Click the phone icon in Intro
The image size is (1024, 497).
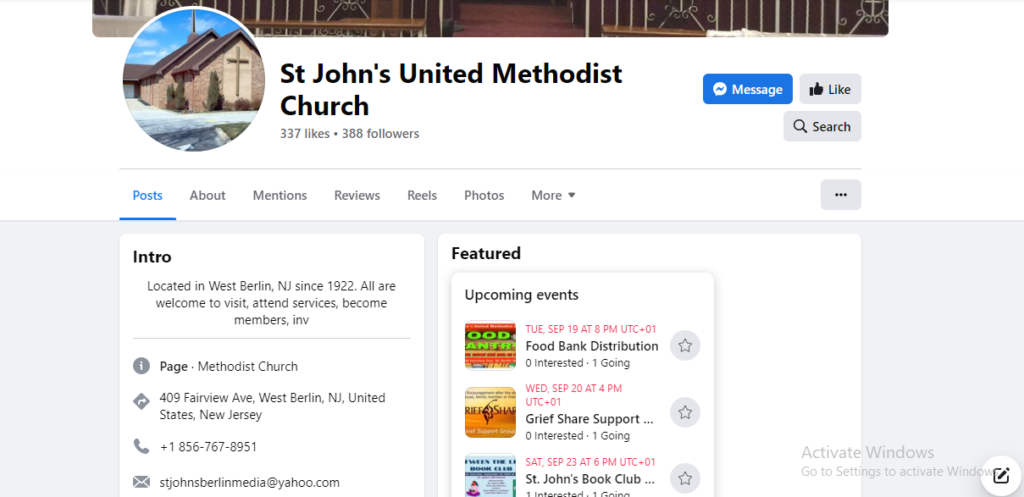pyautogui.click(x=142, y=446)
